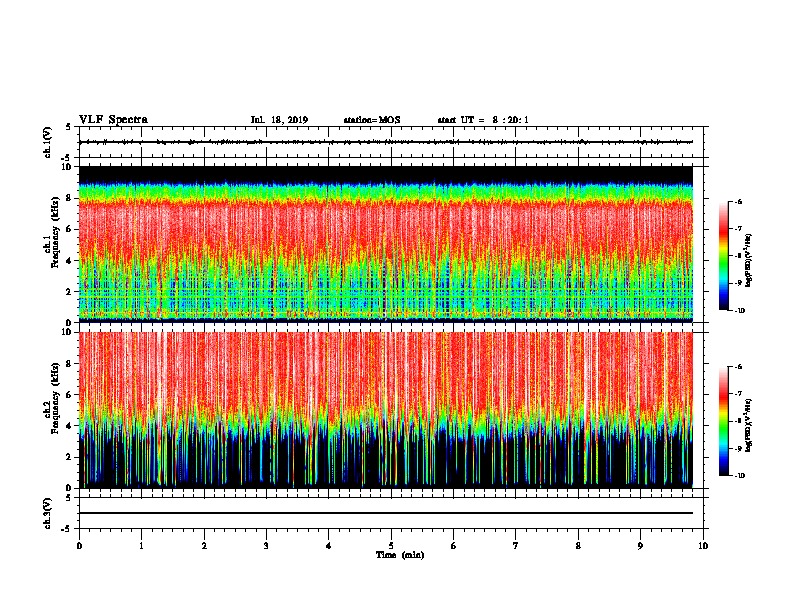Click the "-10" label on ch.2 colorbar
792x612 pixels.
pos(740,476)
